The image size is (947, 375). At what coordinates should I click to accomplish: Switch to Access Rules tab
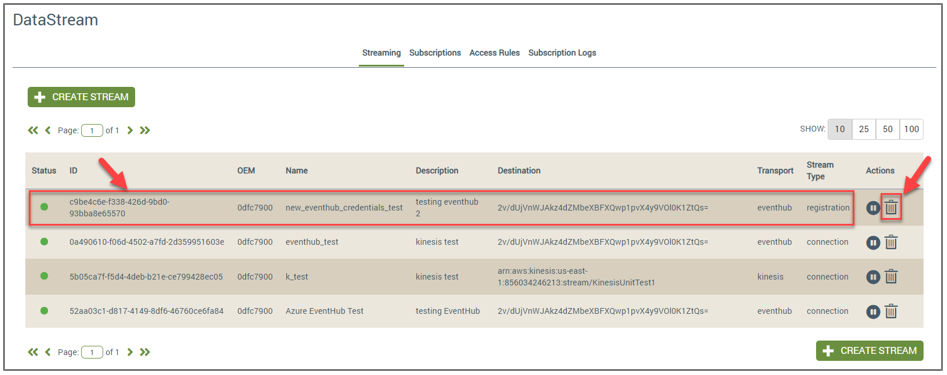[495, 53]
